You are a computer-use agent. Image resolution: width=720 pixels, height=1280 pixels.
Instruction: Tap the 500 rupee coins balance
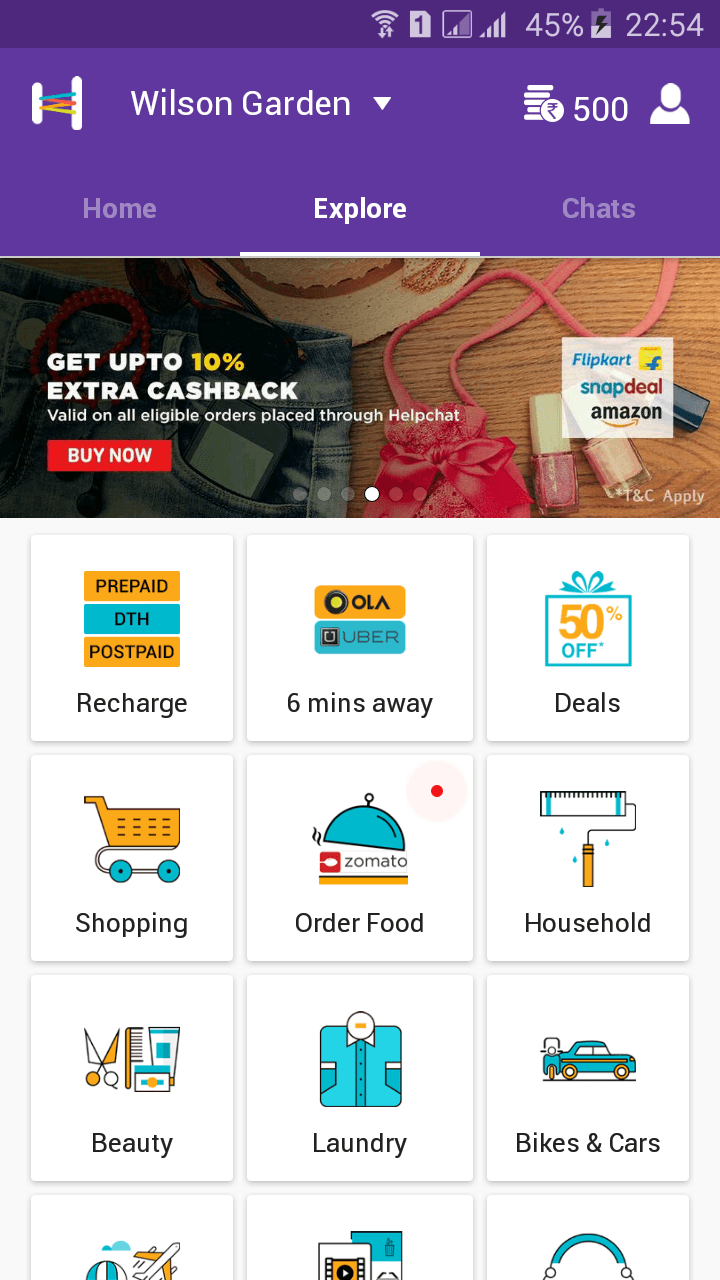576,107
